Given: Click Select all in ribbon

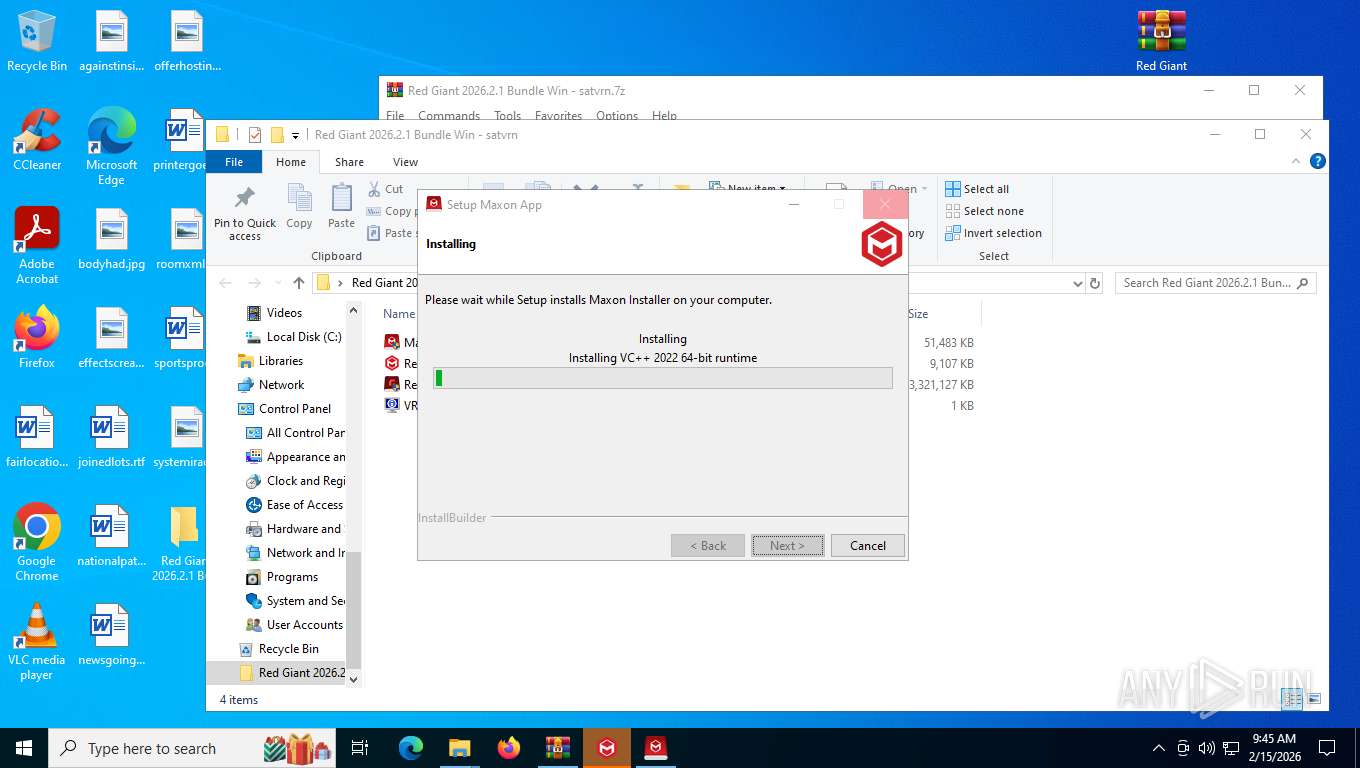Looking at the screenshot, I should 977,189.
